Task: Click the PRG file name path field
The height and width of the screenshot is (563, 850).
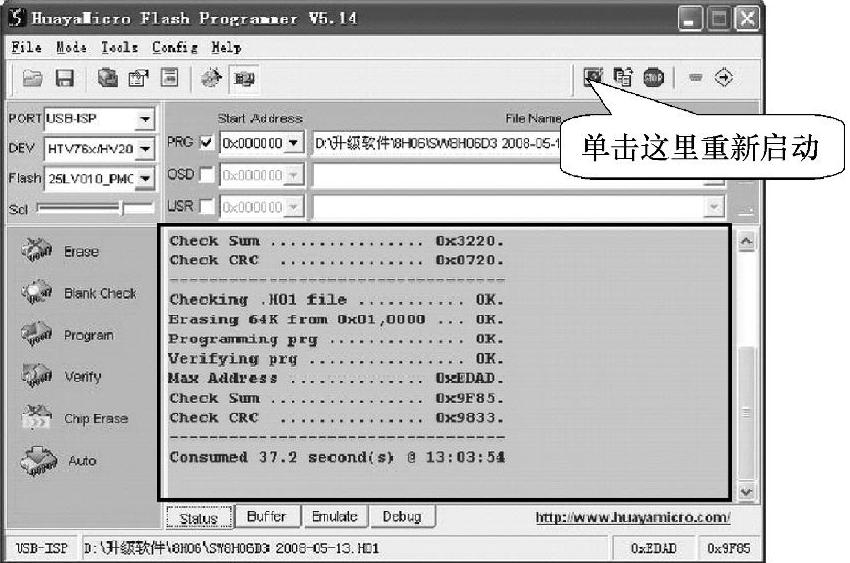Action: (x=436, y=143)
